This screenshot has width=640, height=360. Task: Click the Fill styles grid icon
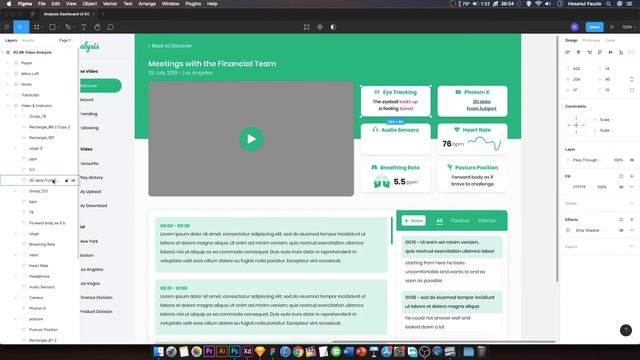coord(621,176)
